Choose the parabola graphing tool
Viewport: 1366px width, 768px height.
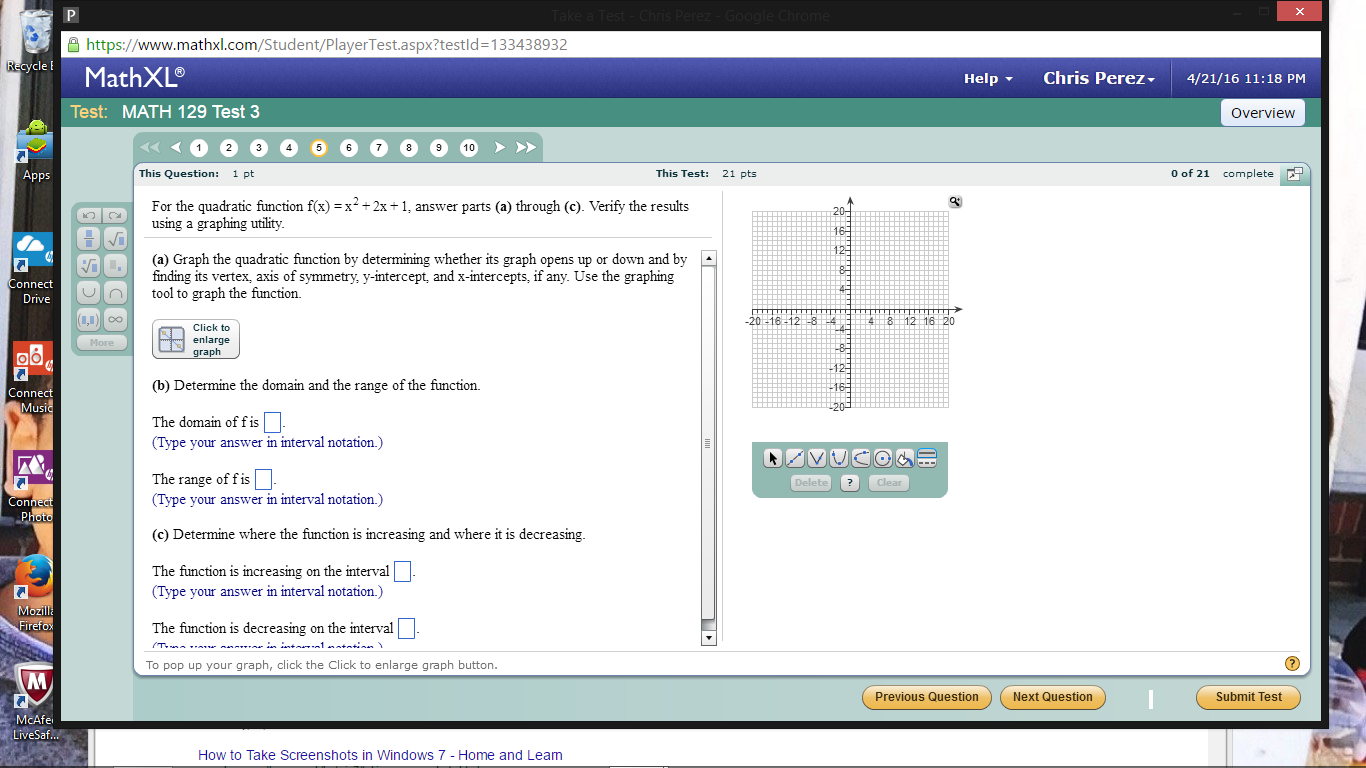tap(838, 458)
